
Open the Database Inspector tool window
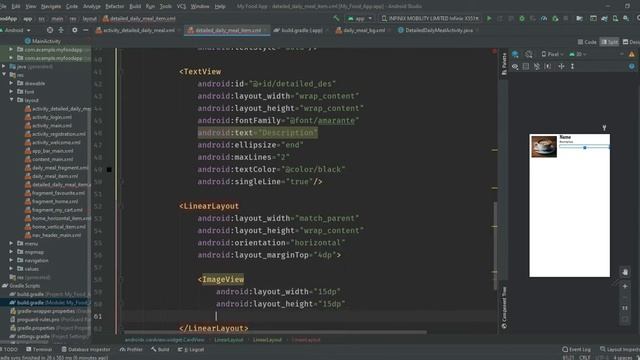pos(86,349)
